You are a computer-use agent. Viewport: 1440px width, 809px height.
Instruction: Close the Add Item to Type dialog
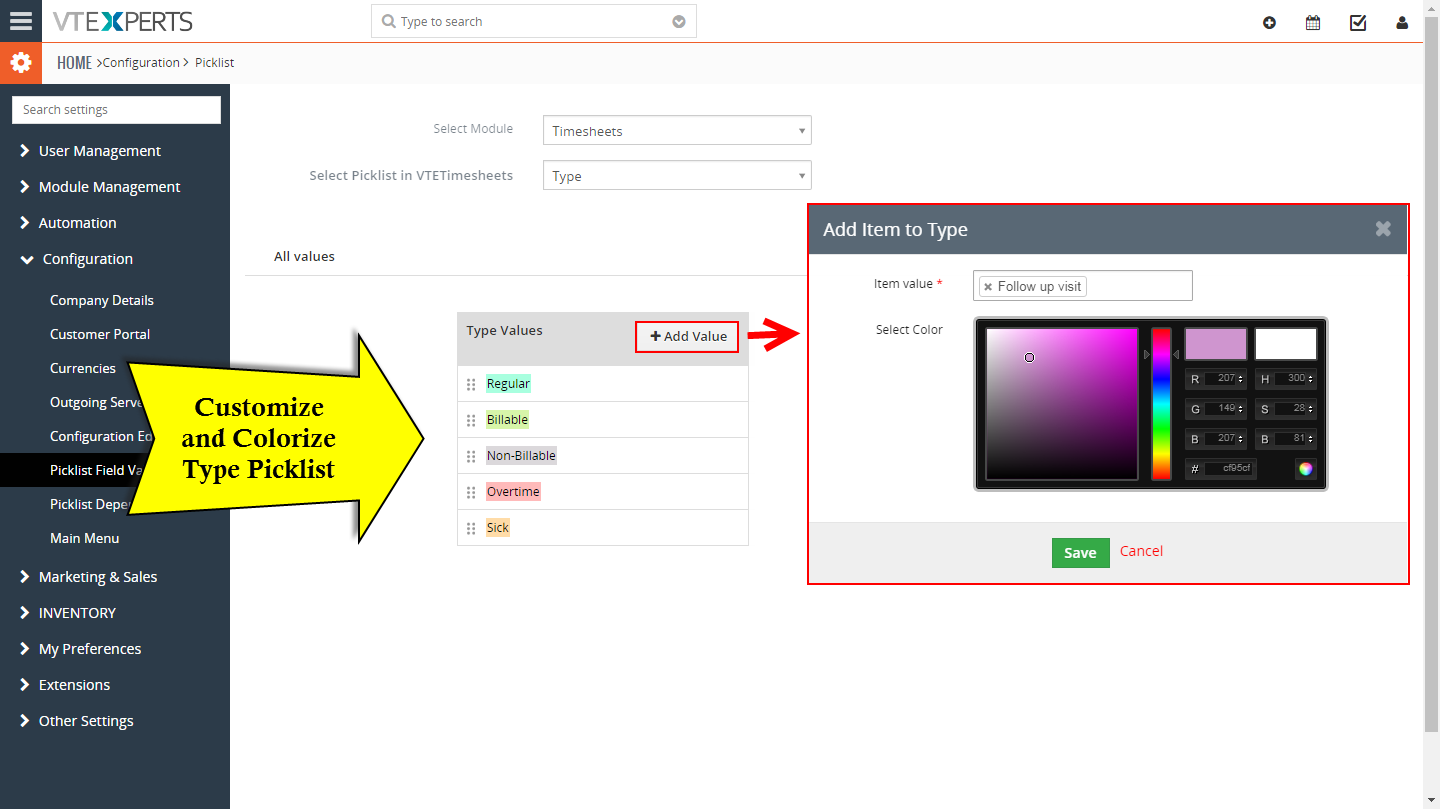coord(1383,229)
